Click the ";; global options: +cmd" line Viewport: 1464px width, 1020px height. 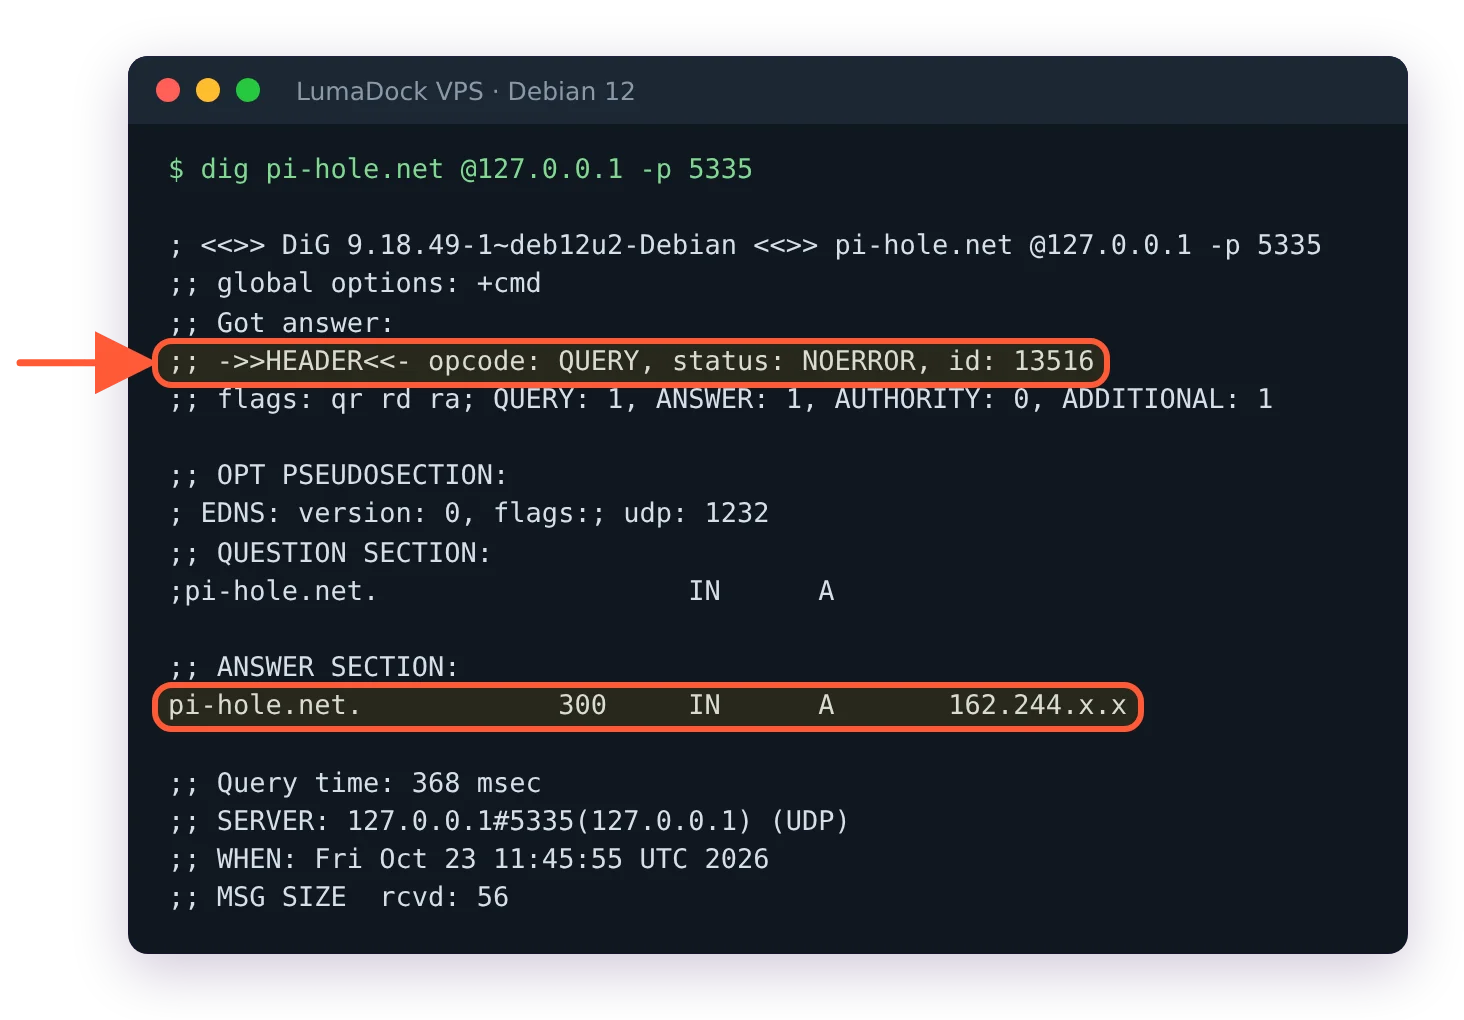click(x=355, y=283)
